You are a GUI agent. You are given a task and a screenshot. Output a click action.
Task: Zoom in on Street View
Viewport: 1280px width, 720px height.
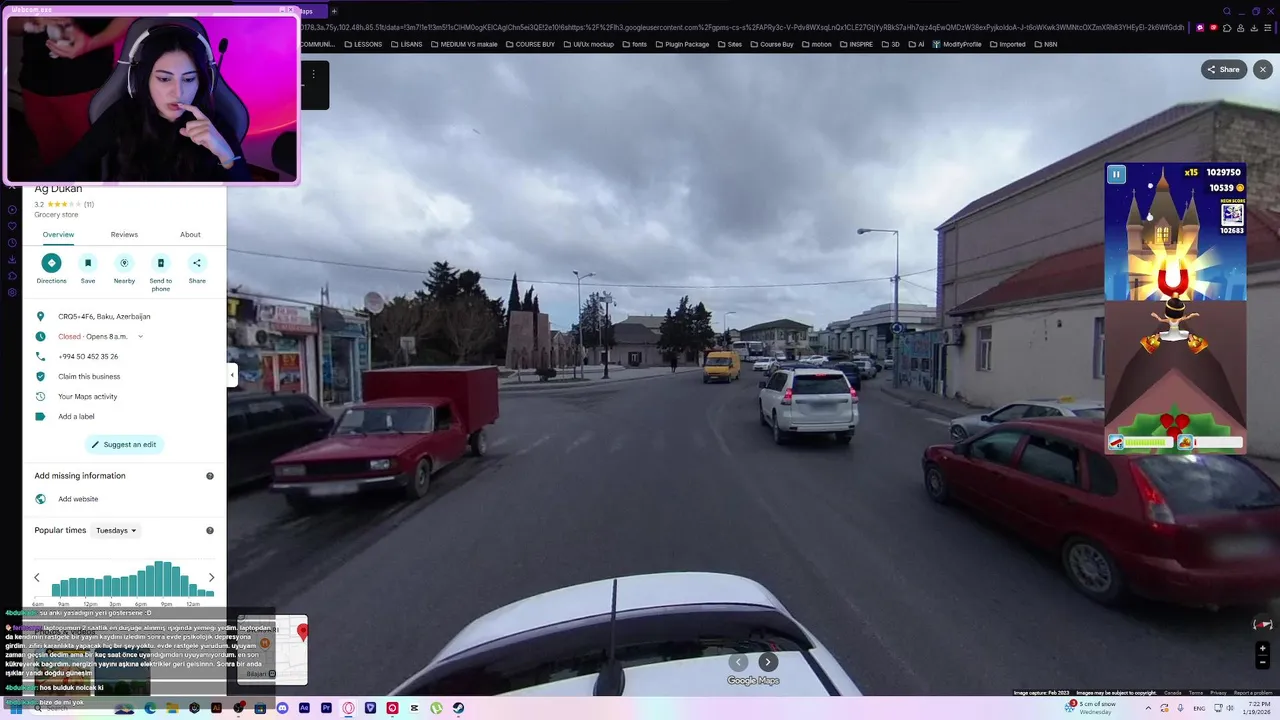pos(1262,649)
